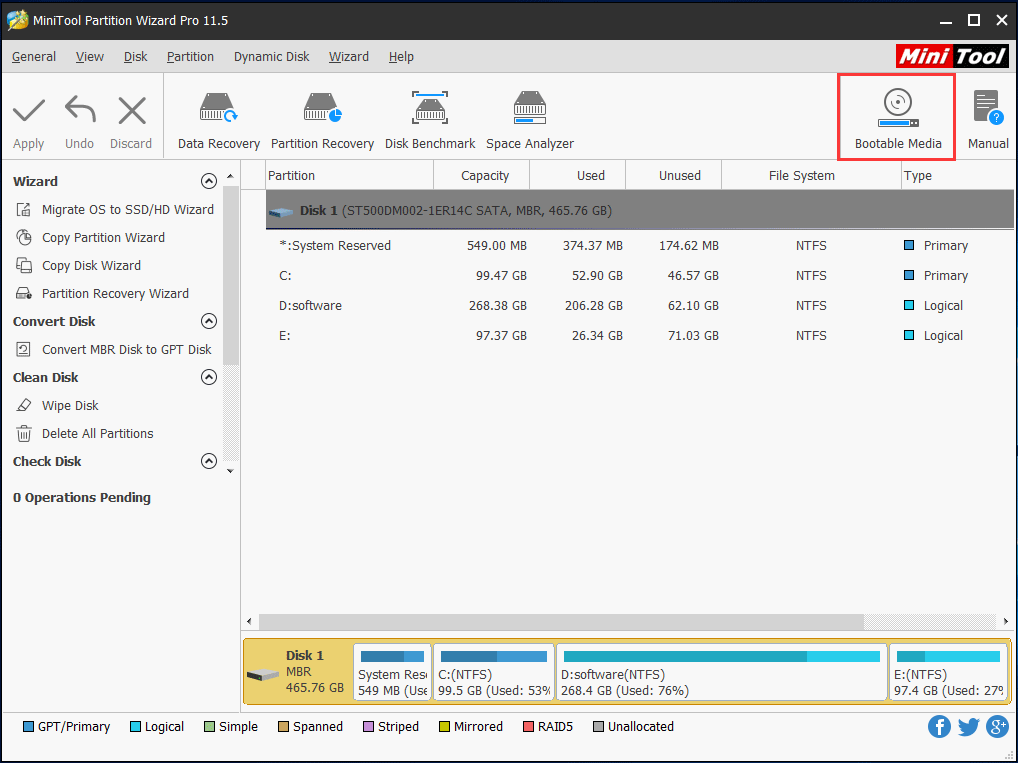Click the Undo arrow icon
This screenshot has width=1018, height=763.
coord(80,110)
